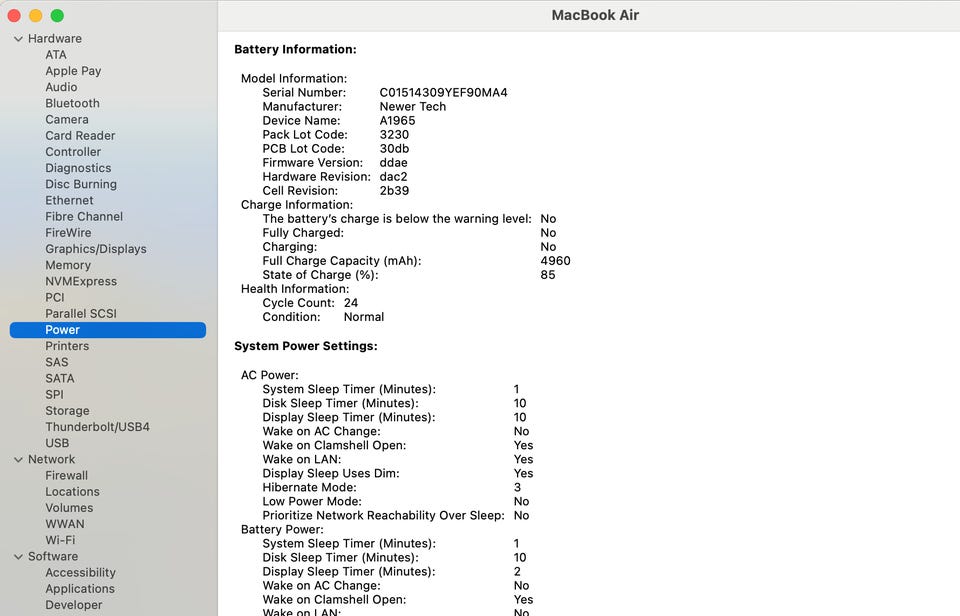The image size is (960, 616).
Task: Click the System Power Settings heading
Action: pyautogui.click(x=306, y=346)
